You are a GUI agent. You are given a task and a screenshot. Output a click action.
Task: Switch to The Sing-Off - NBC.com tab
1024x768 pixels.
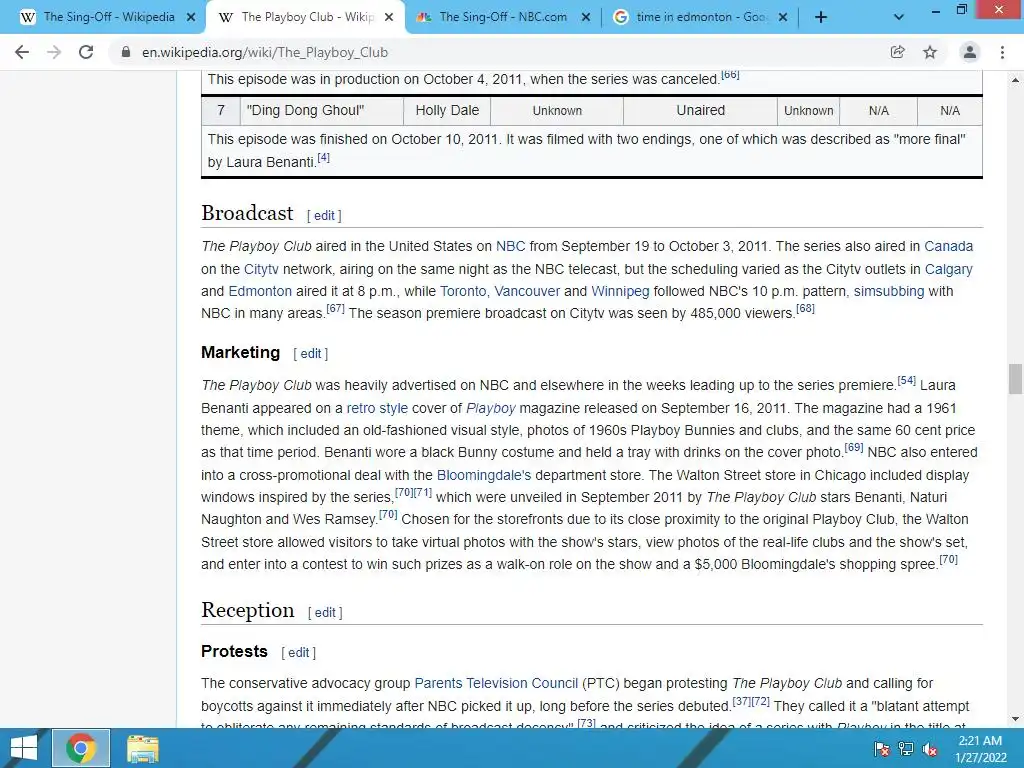[503, 18]
